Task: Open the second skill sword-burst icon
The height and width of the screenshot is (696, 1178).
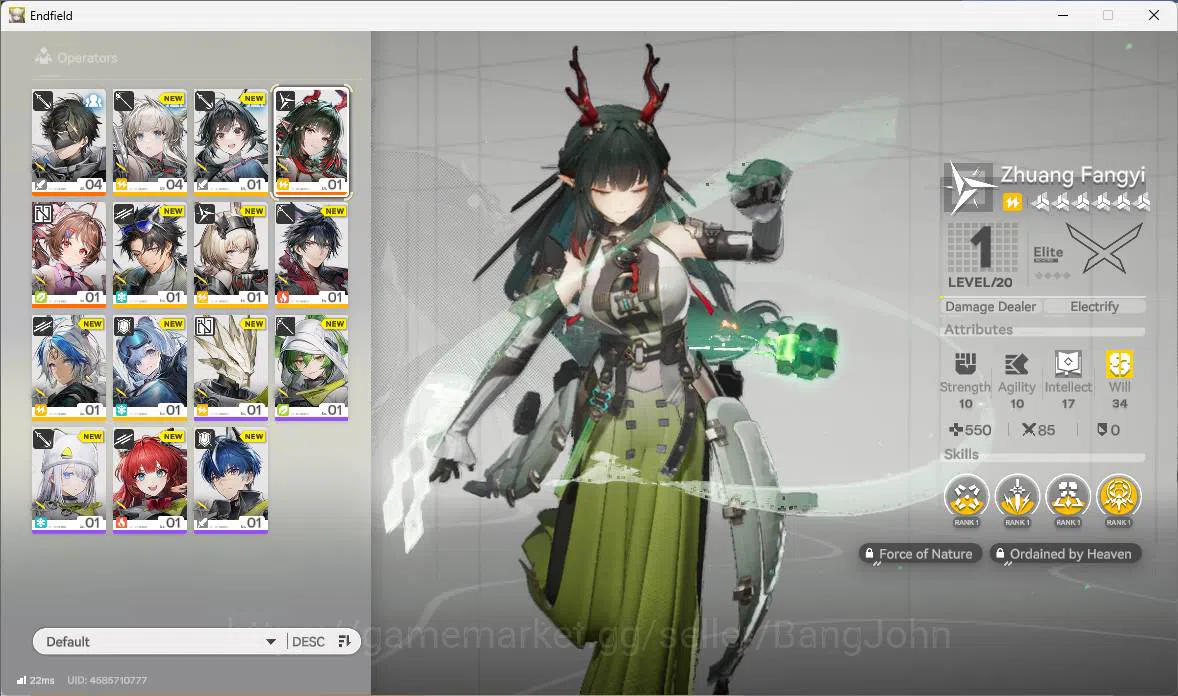Action: click(1017, 496)
